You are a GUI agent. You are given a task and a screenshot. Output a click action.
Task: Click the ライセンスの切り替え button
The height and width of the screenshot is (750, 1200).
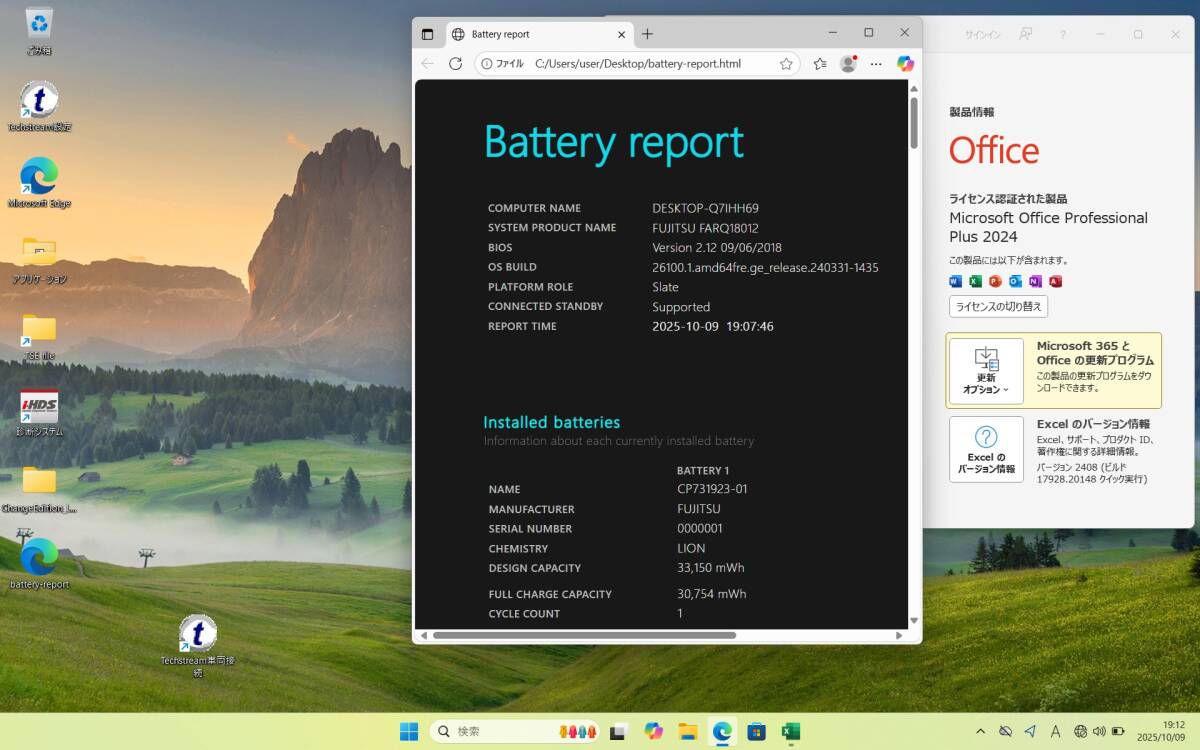(998, 306)
